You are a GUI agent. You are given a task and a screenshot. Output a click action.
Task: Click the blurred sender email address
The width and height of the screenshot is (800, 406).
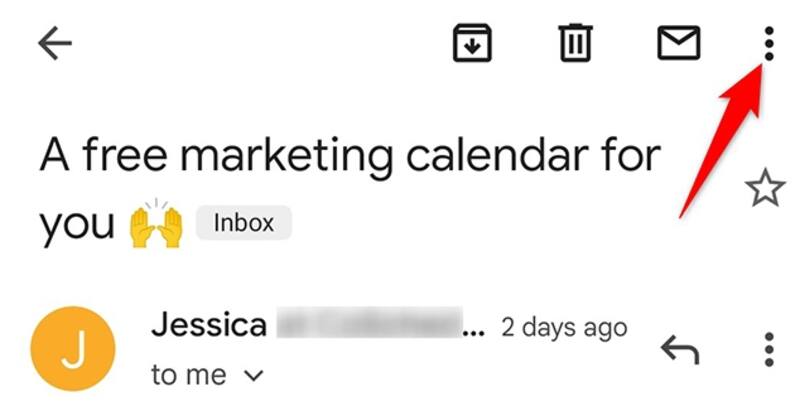[x=370, y=326]
